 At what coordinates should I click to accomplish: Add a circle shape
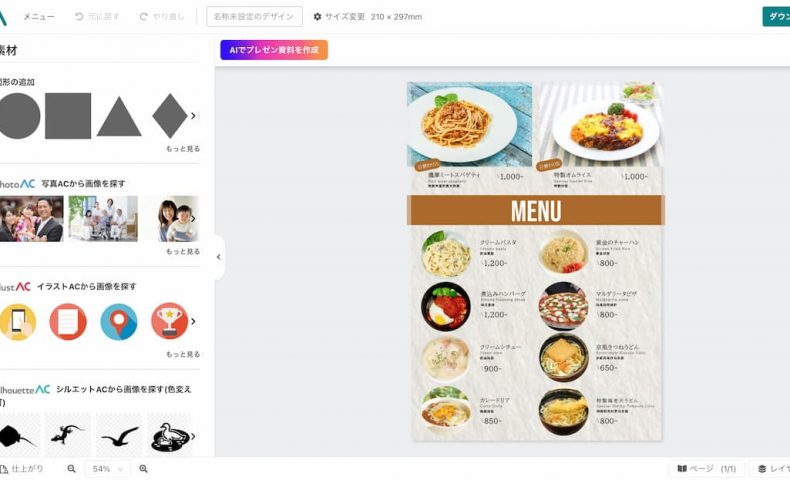19,116
